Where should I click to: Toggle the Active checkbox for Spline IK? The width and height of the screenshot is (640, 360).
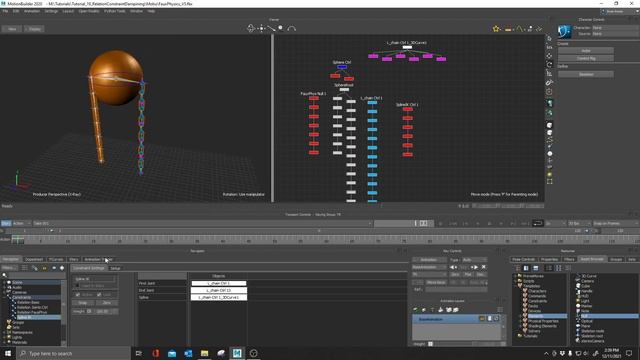pos(78,294)
